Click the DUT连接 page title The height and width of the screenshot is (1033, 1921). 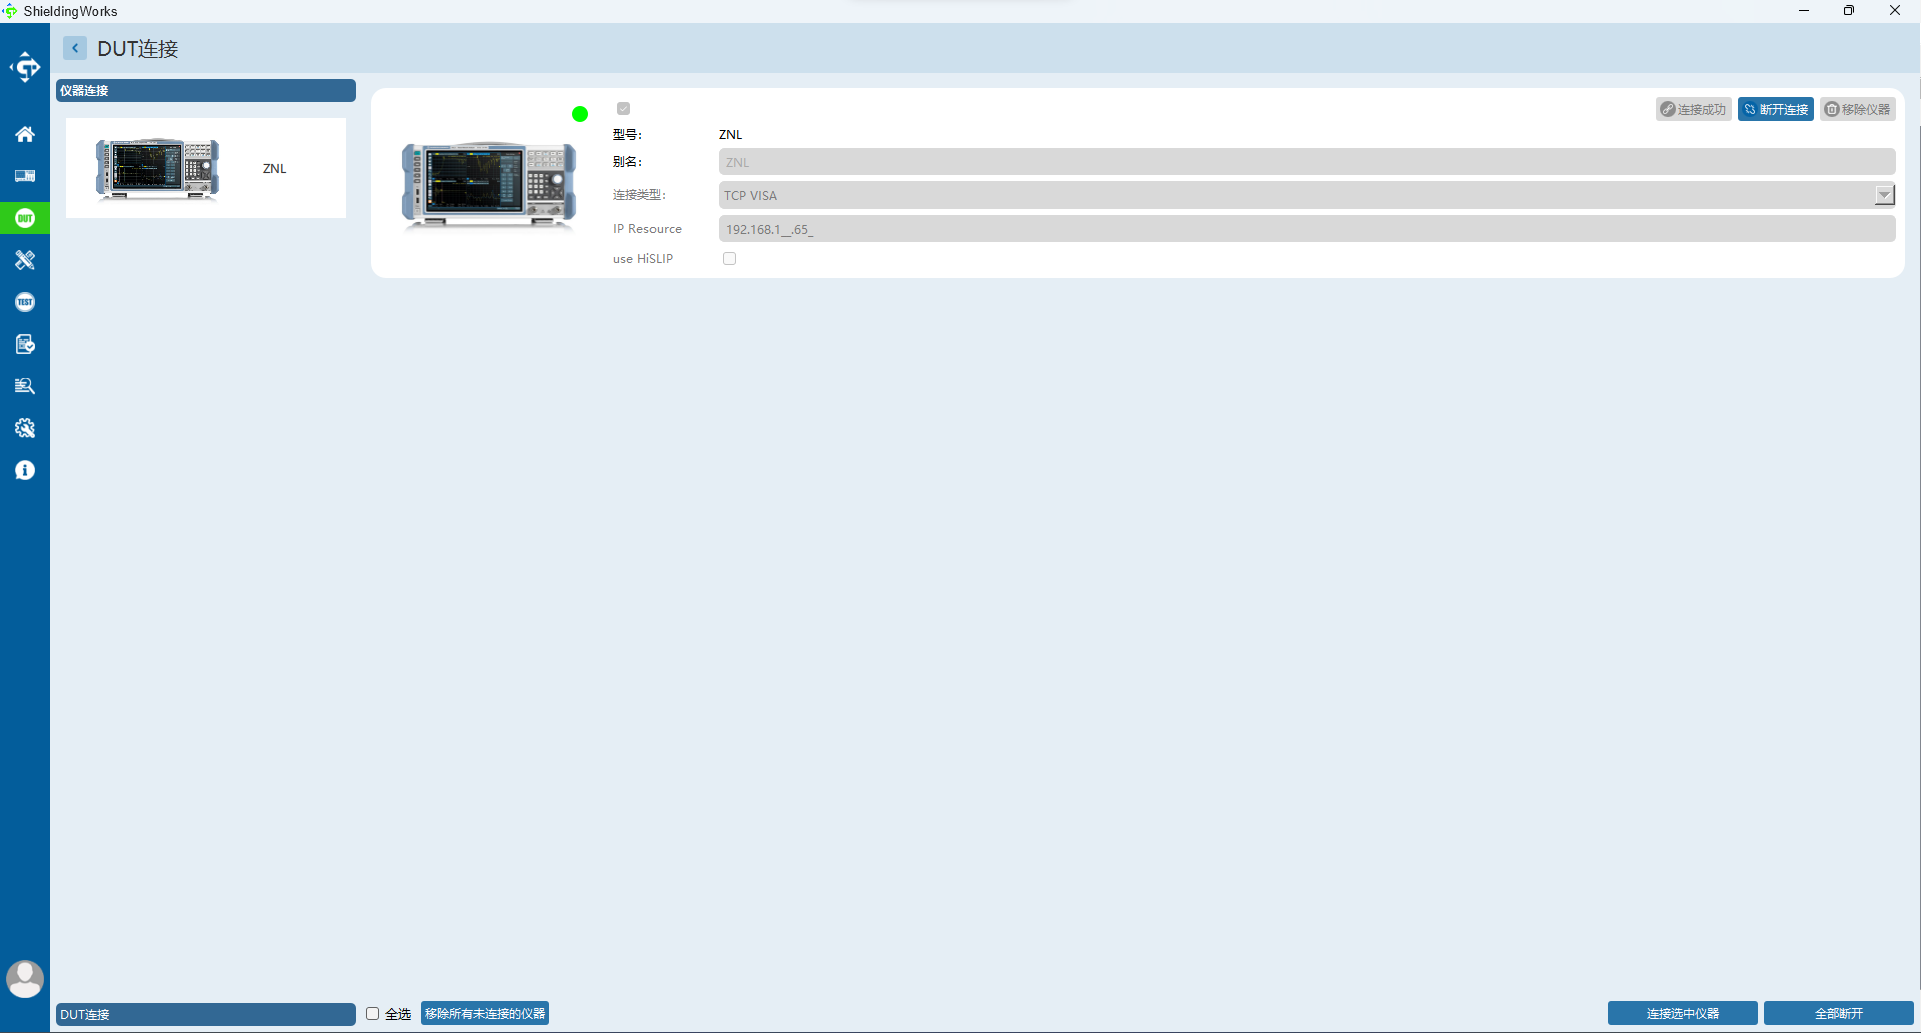point(138,49)
